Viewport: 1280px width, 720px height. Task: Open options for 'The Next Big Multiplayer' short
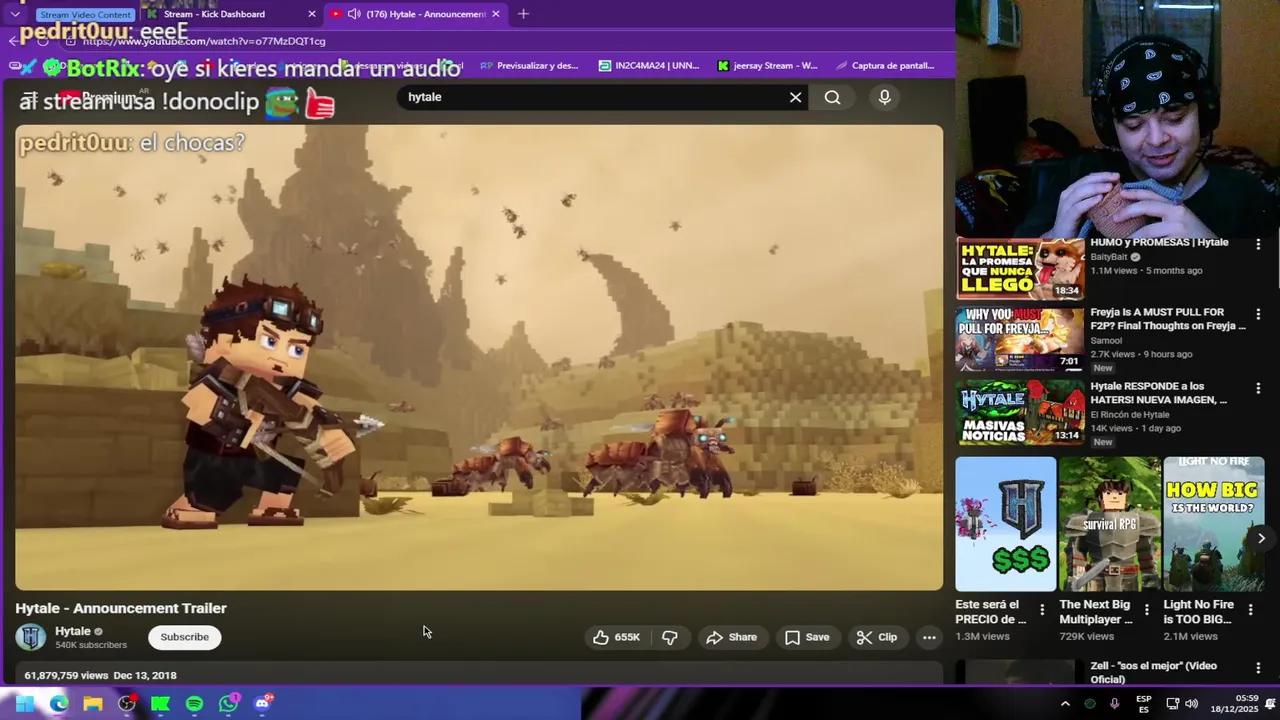click(x=1146, y=609)
